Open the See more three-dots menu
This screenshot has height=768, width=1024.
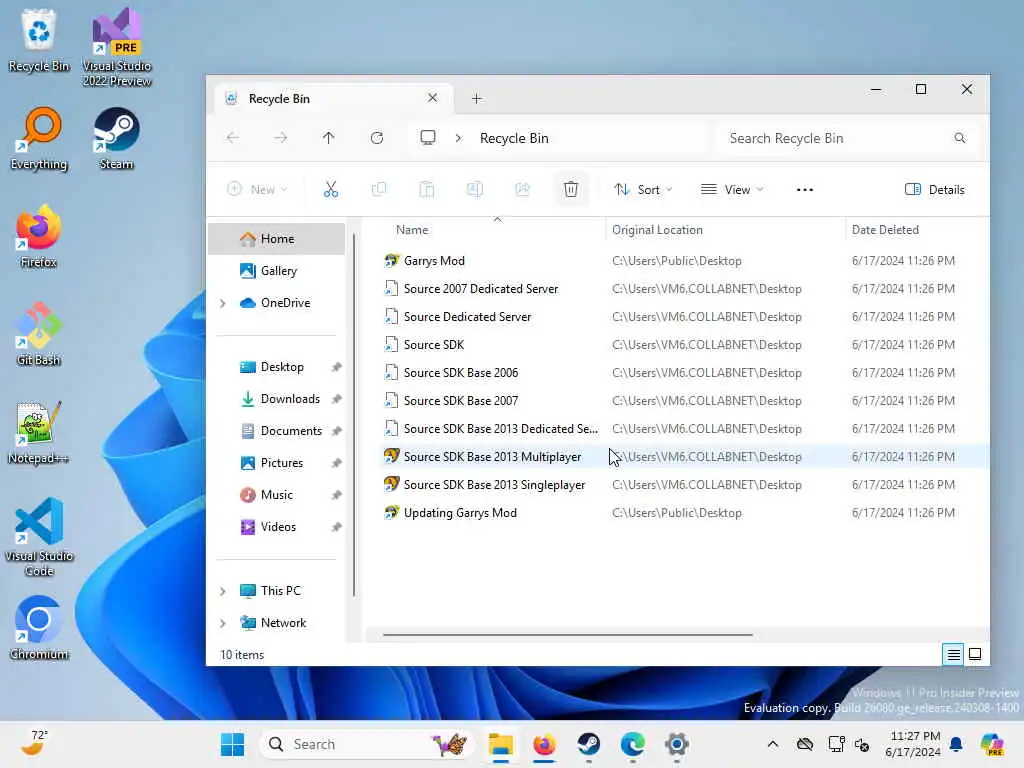click(805, 189)
